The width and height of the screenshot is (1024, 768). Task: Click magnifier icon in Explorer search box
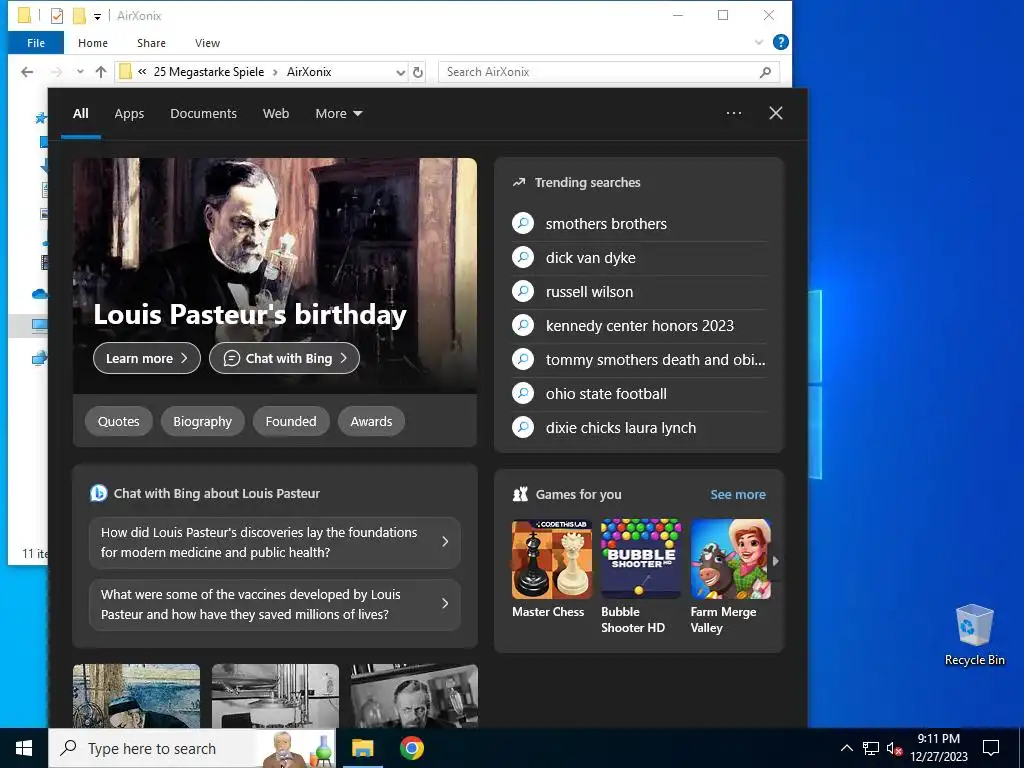[x=765, y=72]
